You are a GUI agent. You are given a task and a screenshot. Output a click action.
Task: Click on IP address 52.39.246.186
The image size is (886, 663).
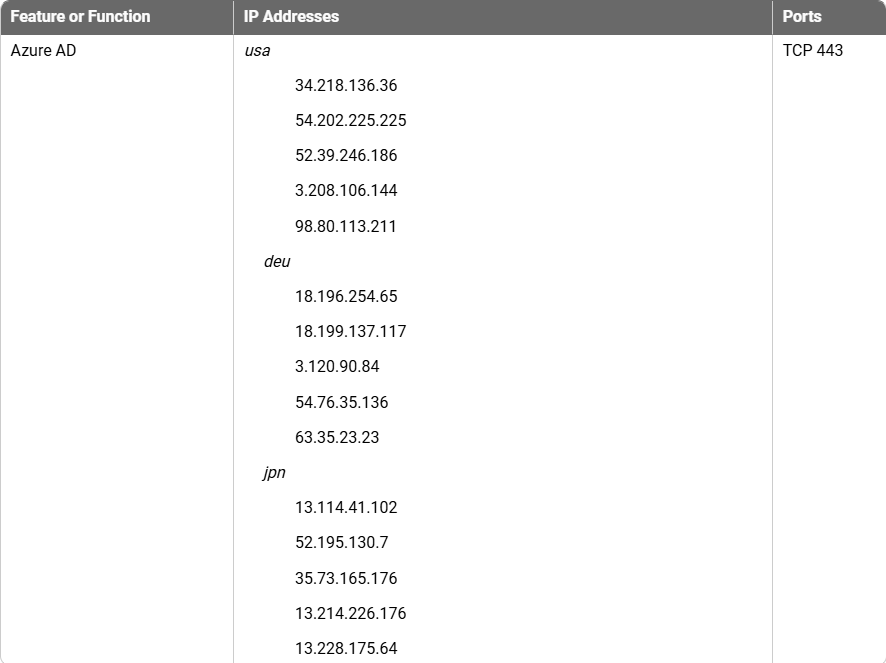(x=346, y=156)
